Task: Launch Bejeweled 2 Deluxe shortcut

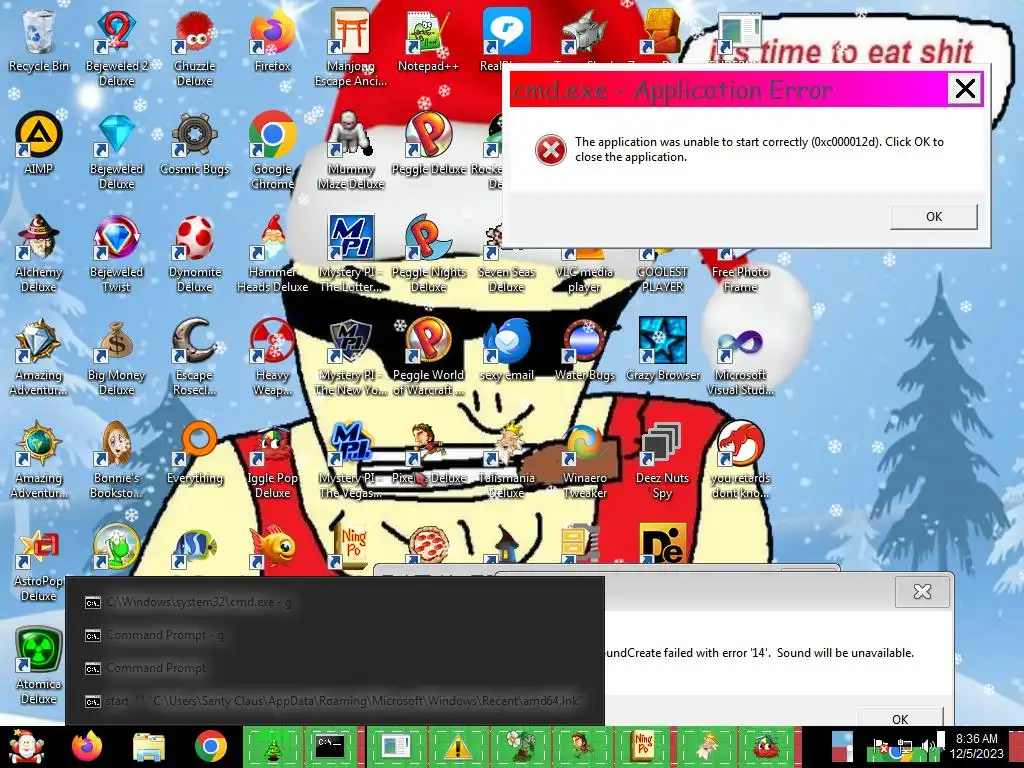Action: (x=116, y=48)
